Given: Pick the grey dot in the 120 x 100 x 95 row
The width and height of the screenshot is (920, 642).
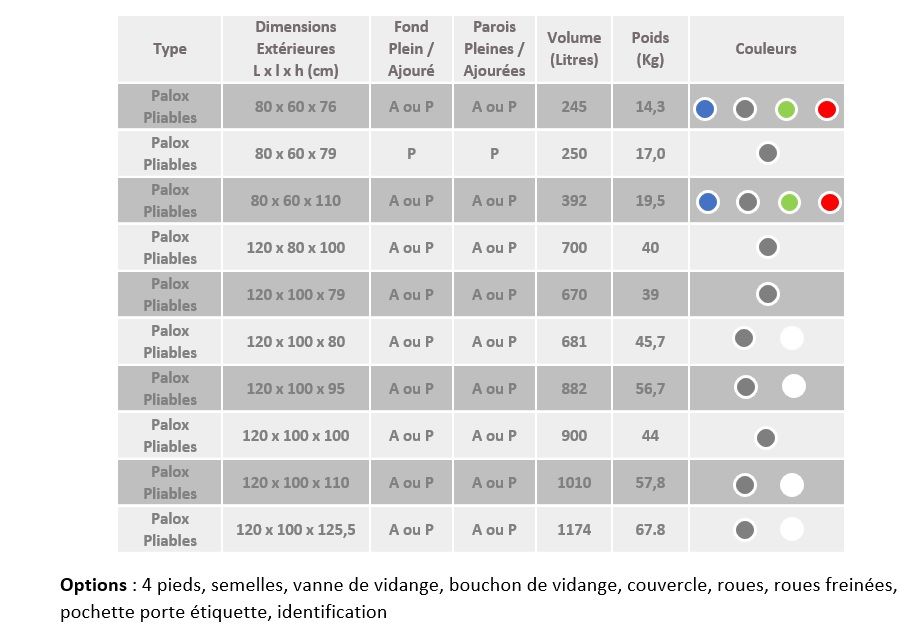Looking at the screenshot, I should point(745,387).
